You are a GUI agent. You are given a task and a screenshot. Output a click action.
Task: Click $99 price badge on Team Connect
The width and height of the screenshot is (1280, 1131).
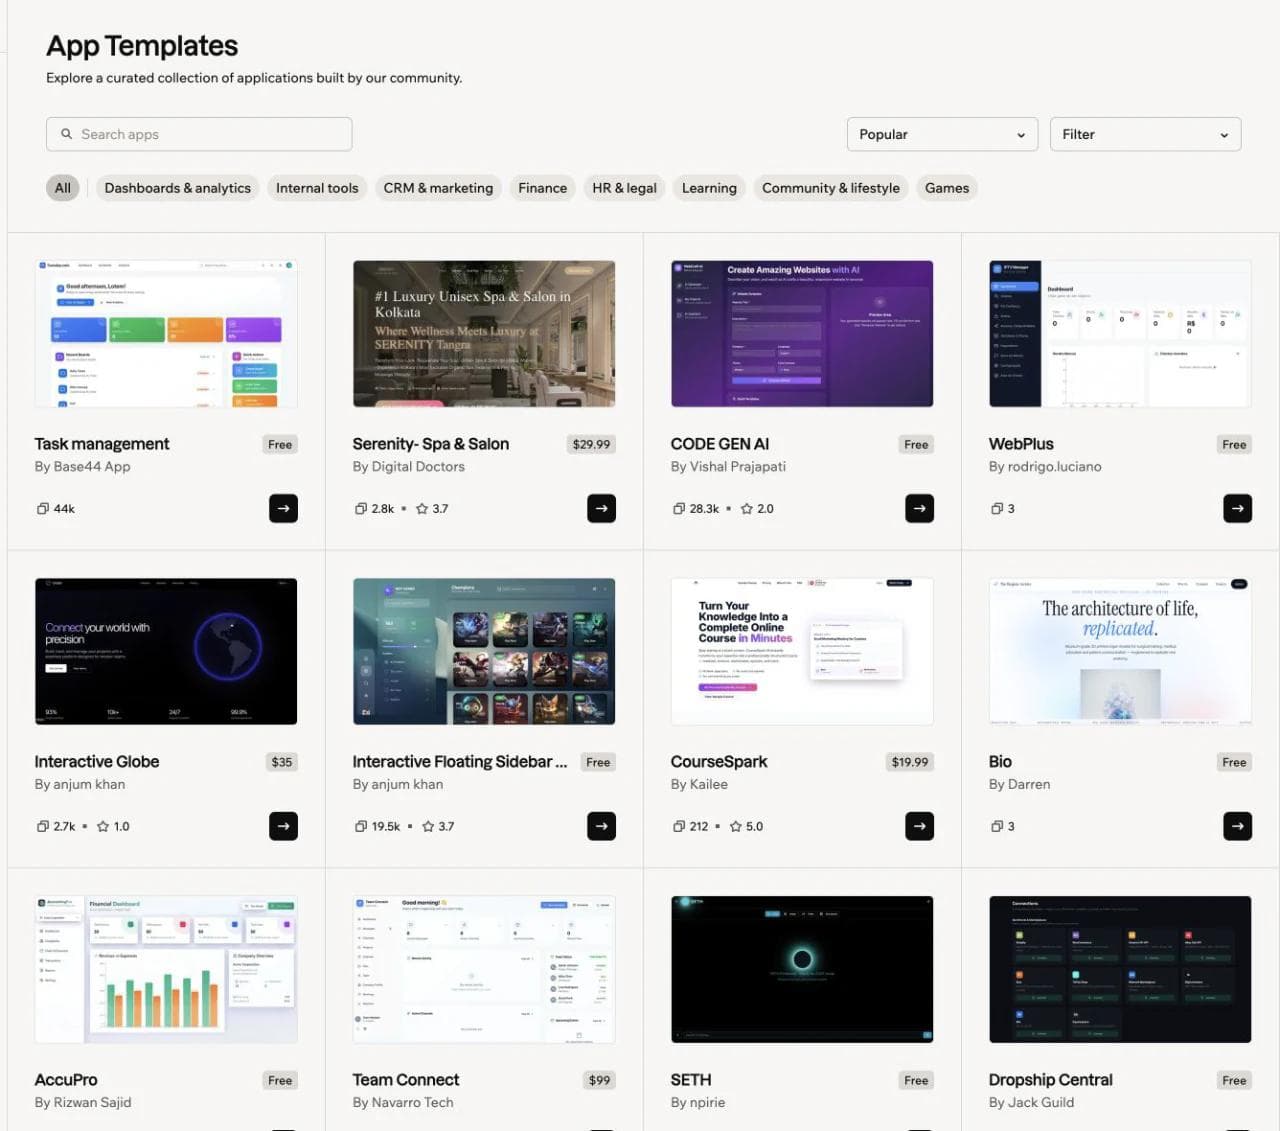pos(599,1080)
